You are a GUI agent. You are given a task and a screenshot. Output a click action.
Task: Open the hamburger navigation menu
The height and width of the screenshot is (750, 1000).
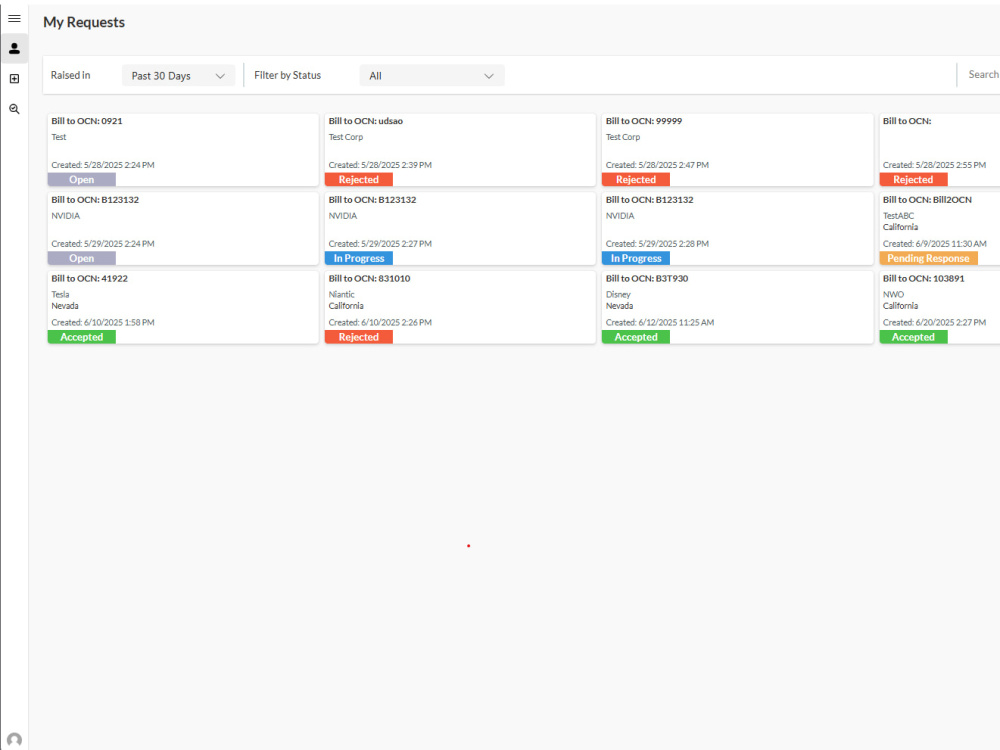pyautogui.click(x=14, y=18)
